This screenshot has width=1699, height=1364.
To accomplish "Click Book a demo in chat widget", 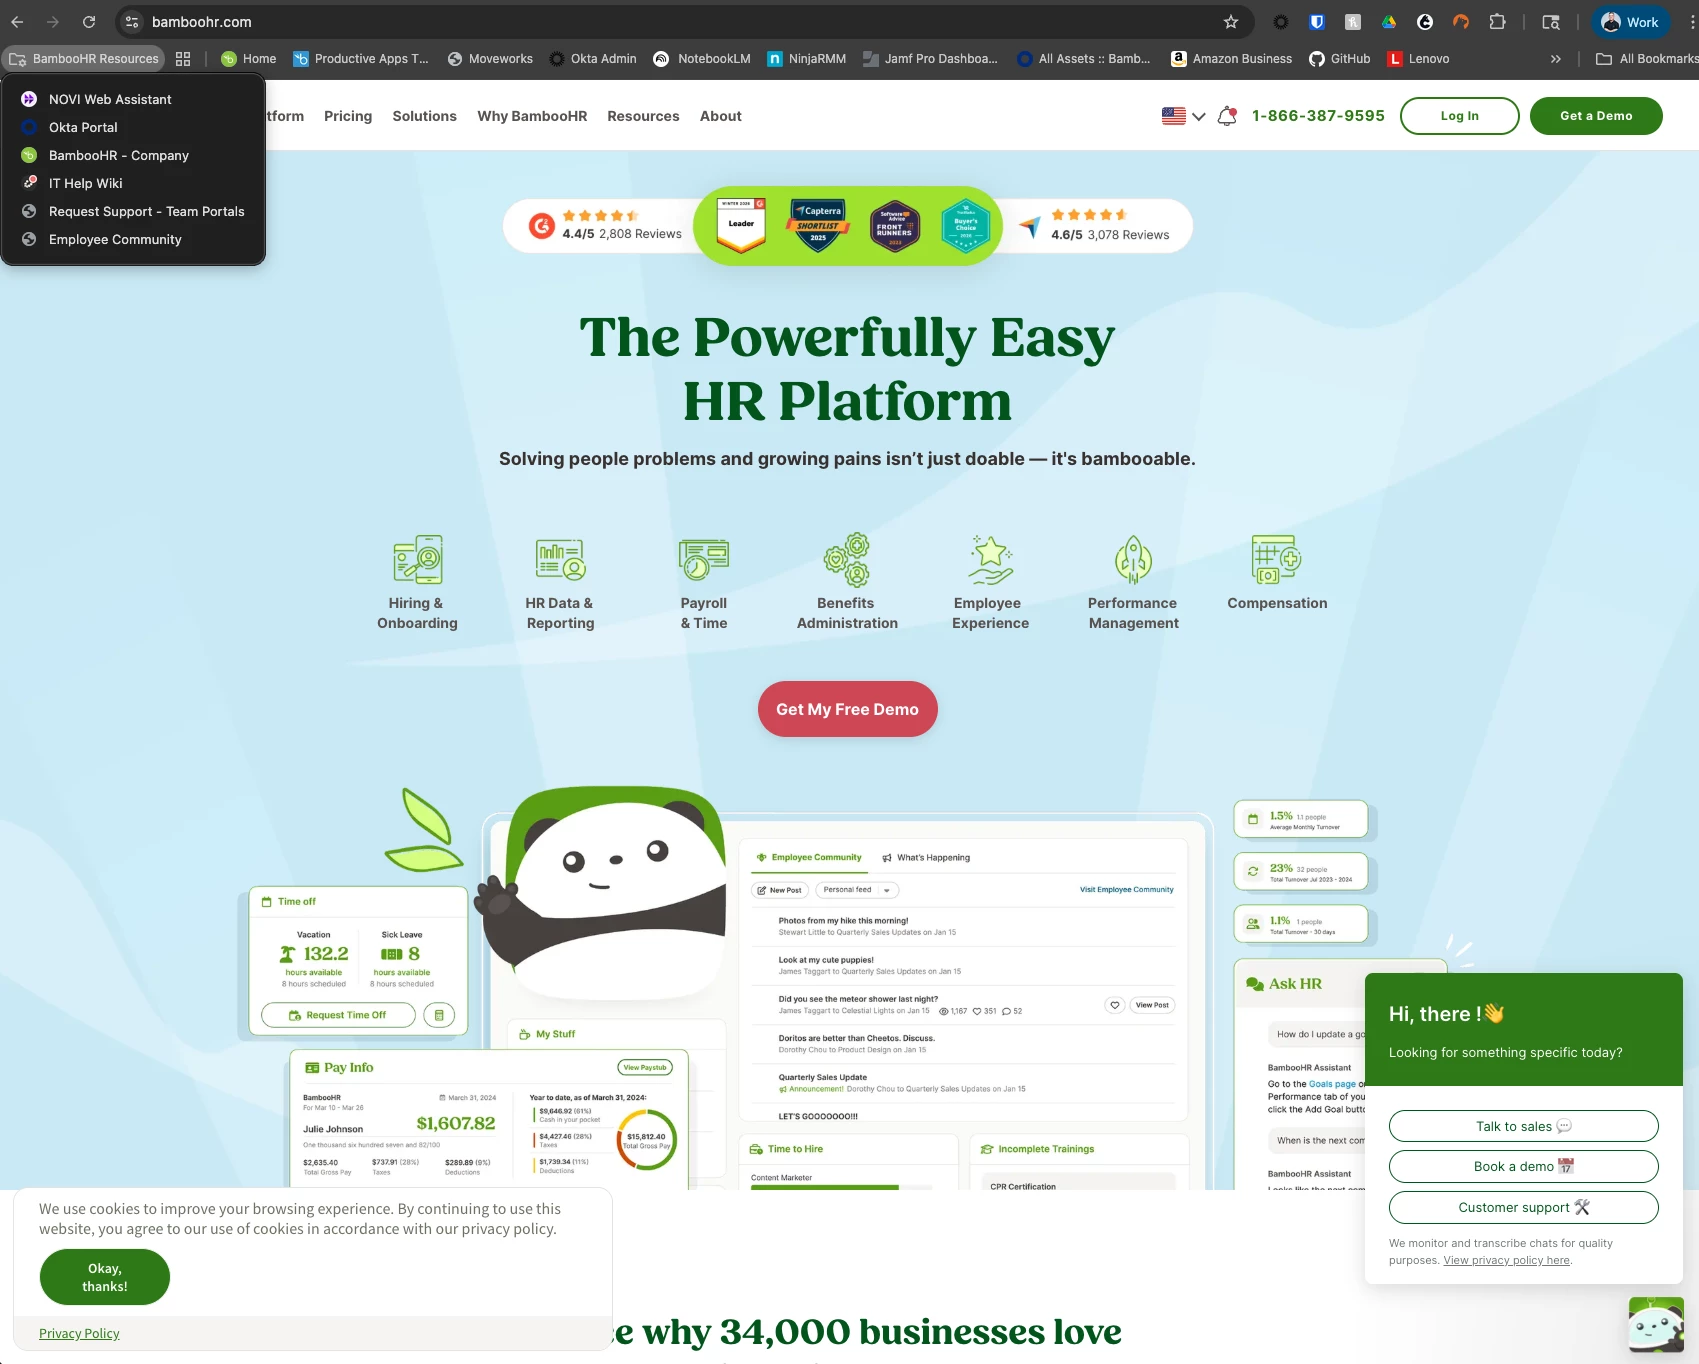I will pyautogui.click(x=1523, y=1166).
